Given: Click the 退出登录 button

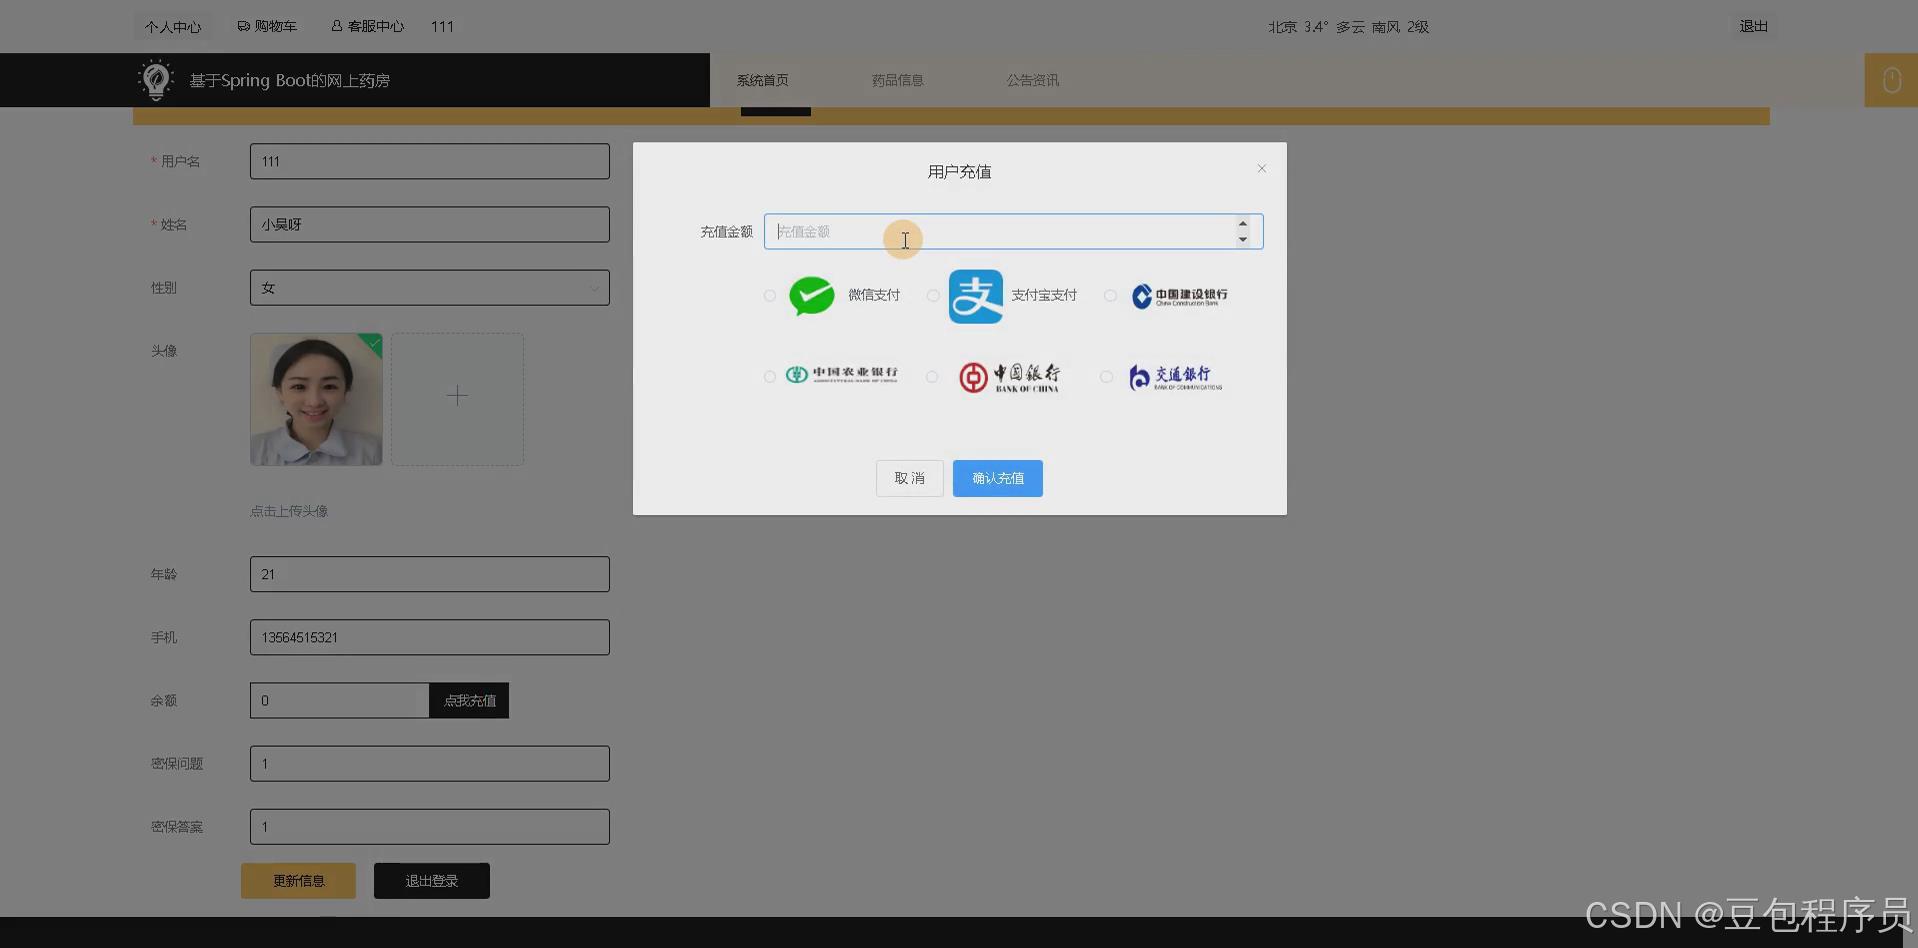Looking at the screenshot, I should point(432,881).
